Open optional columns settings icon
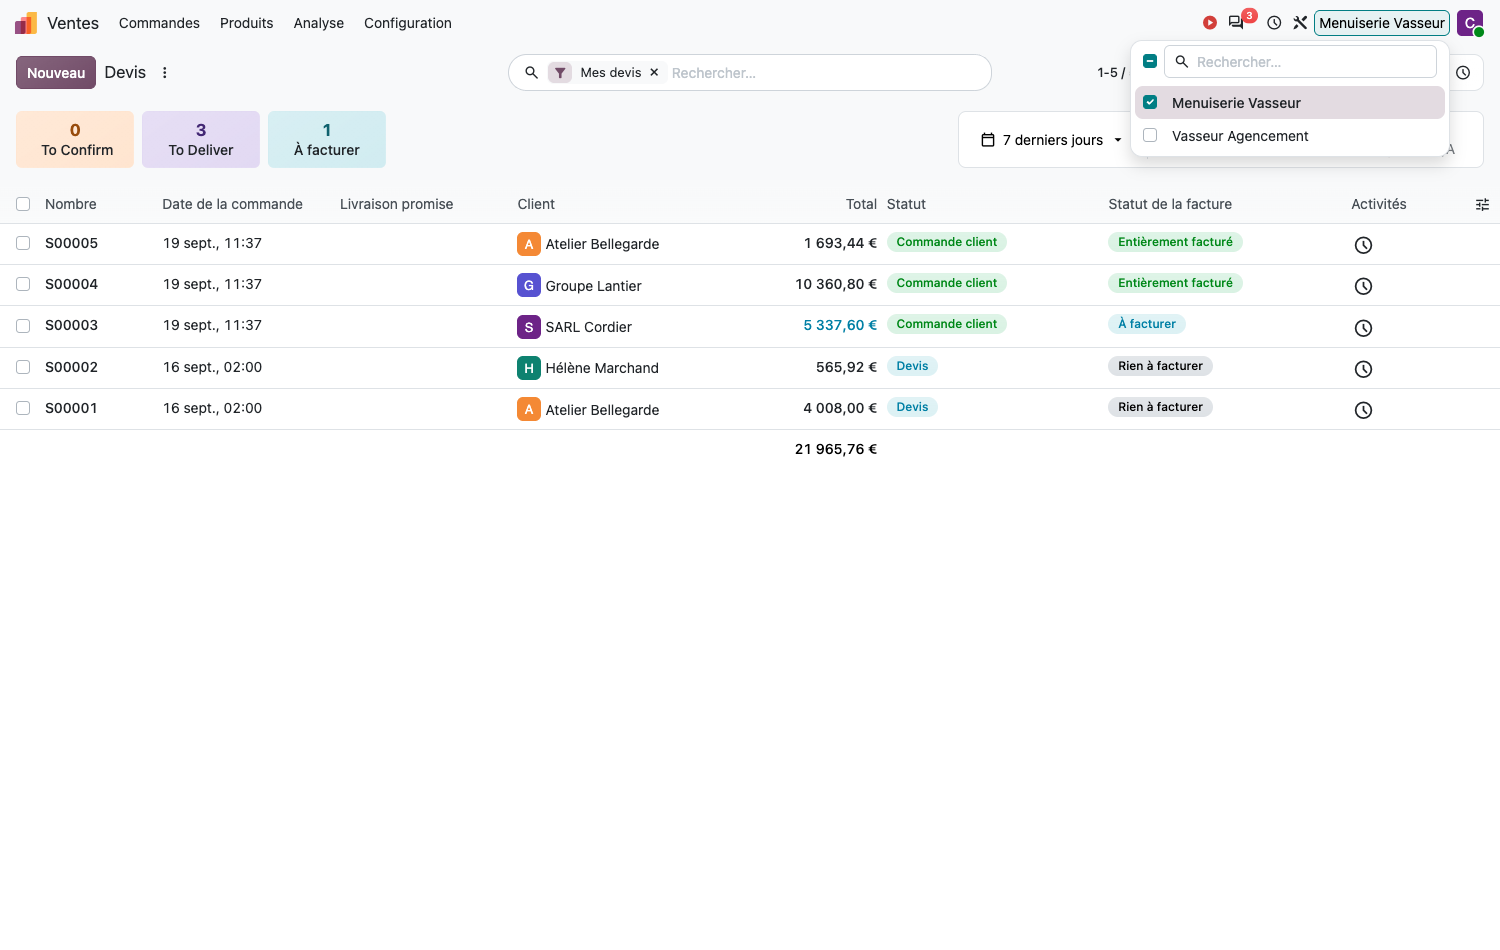The height and width of the screenshot is (950, 1500). click(x=1482, y=205)
